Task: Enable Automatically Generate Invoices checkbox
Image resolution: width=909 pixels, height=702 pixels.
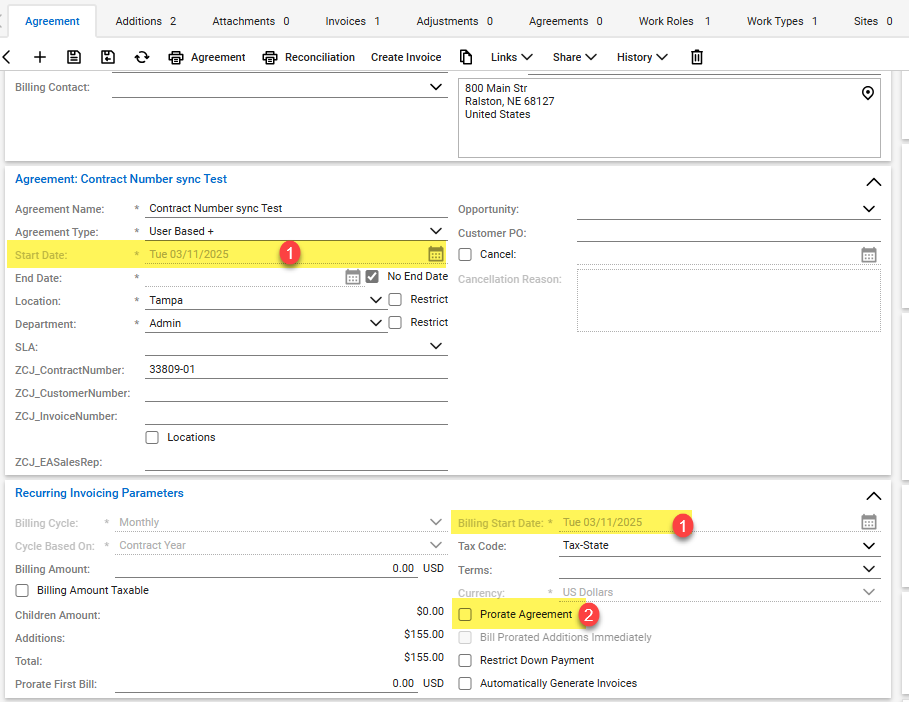Action: coord(465,683)
